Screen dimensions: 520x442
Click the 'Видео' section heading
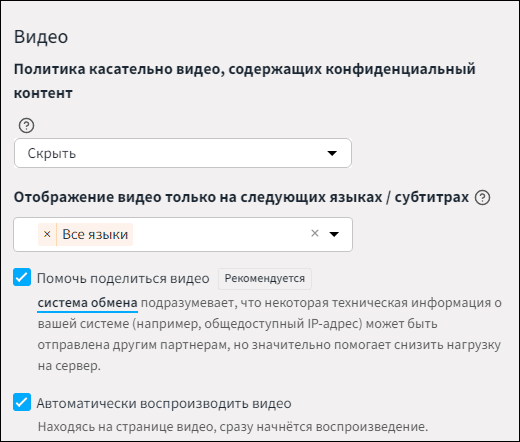click(41, 37)
